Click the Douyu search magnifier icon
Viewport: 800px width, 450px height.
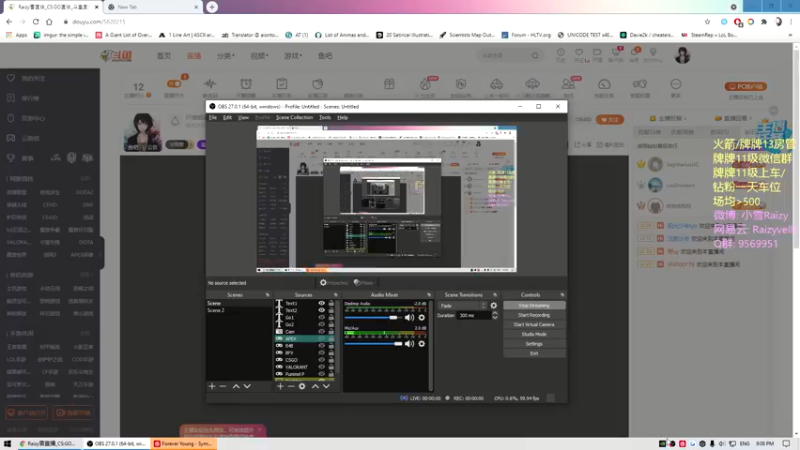(x=535, y=55)
